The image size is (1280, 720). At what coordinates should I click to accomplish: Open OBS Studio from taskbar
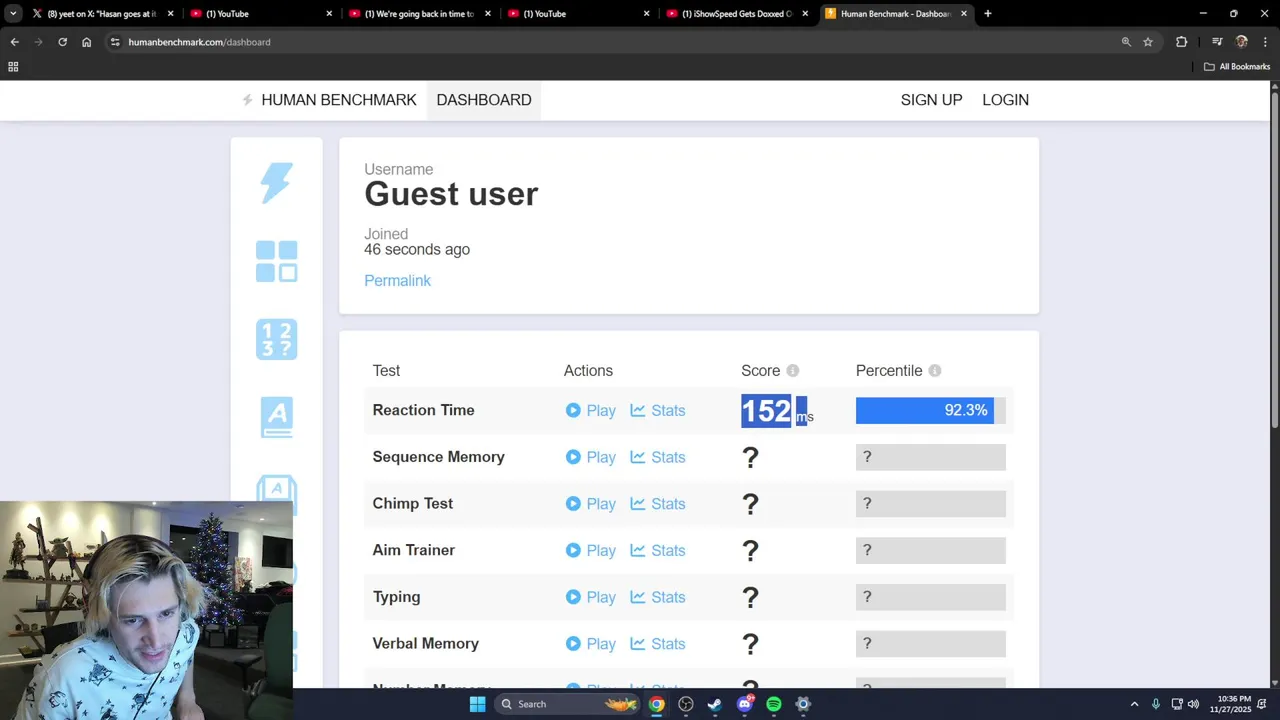[x=686, y=704]
